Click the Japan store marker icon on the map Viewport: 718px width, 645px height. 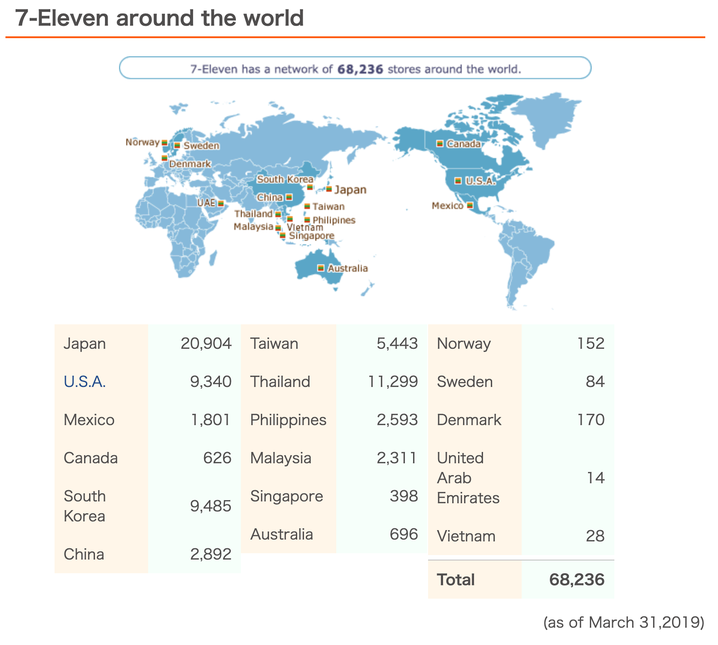pyautogui.click(x=329, y=189)
